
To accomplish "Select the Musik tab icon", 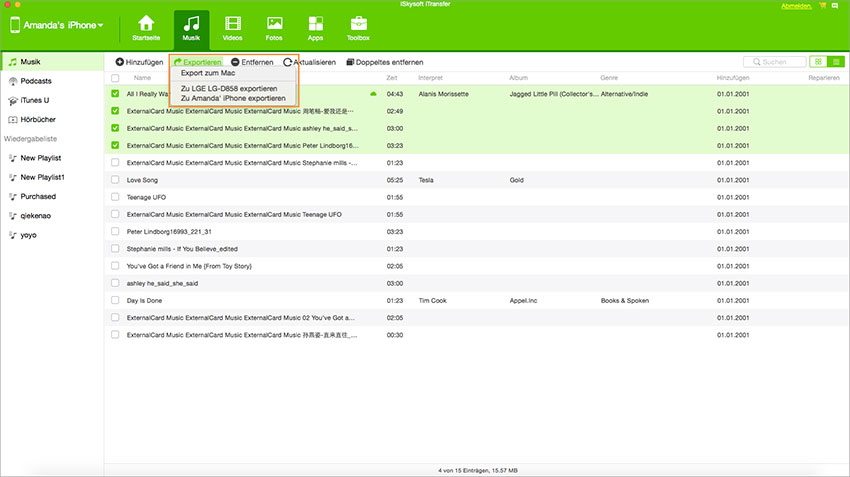I will click(191, 23).
